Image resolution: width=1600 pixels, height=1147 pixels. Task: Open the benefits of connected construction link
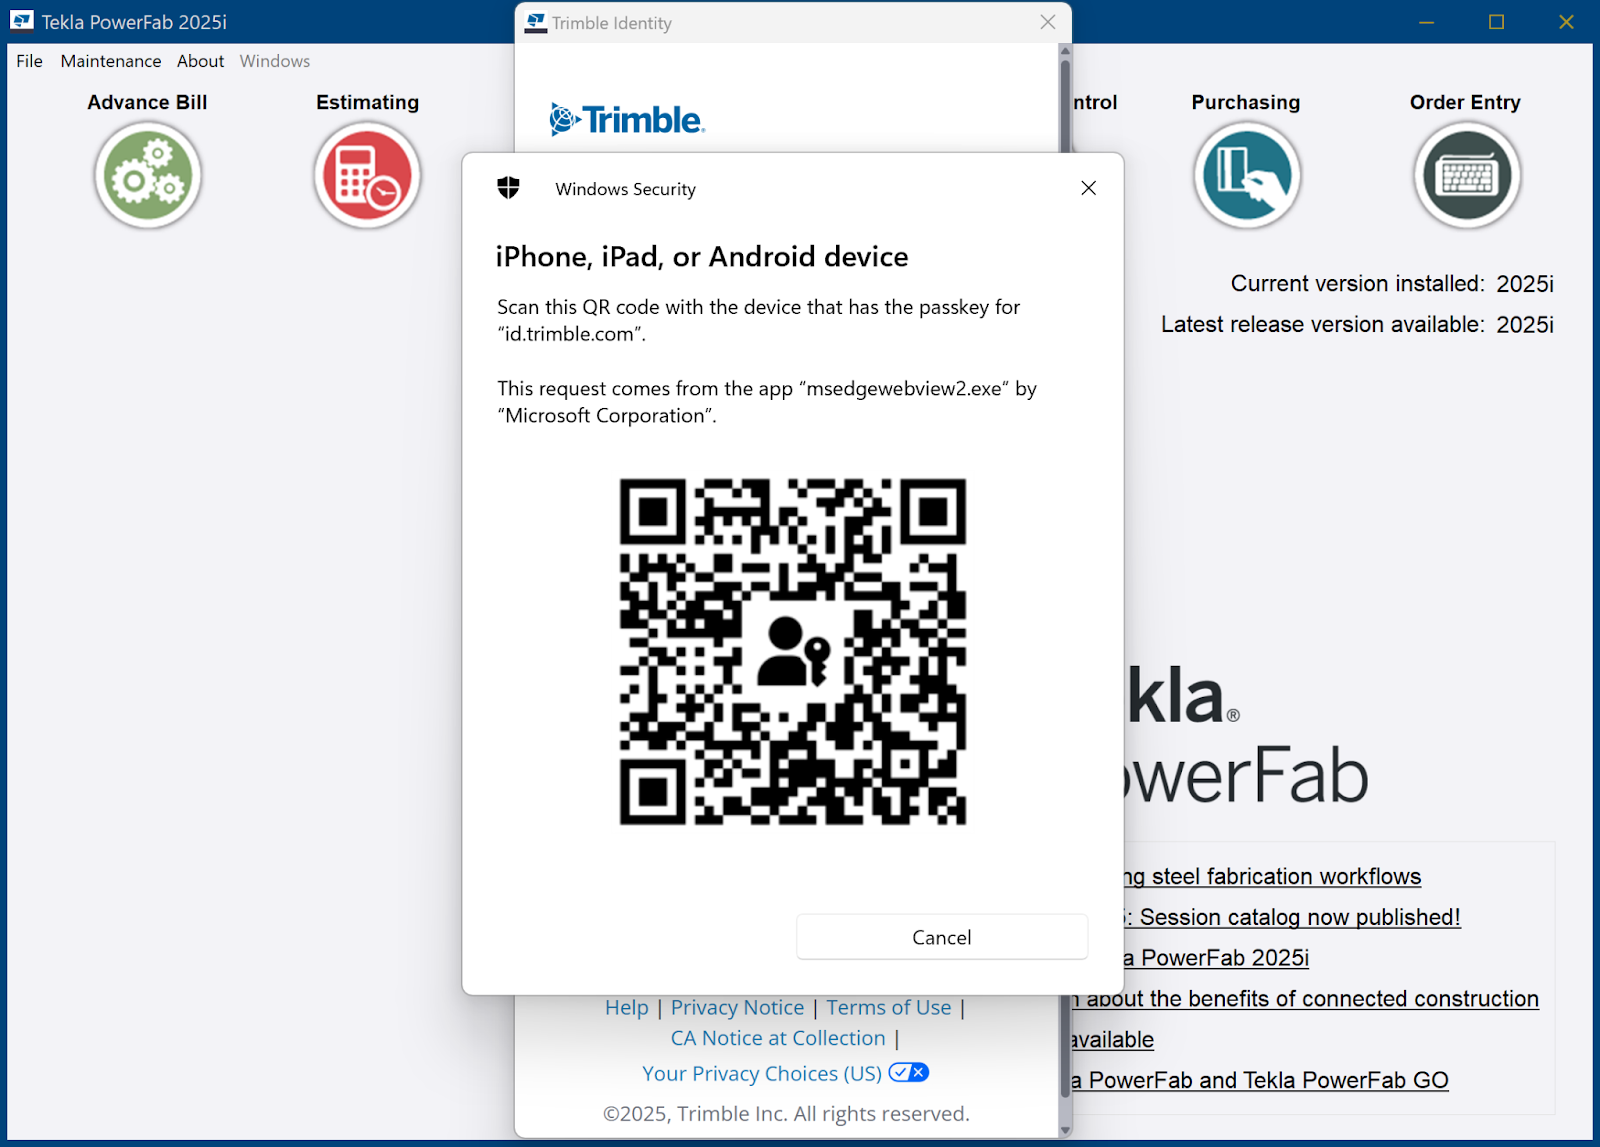(1306, 999)
